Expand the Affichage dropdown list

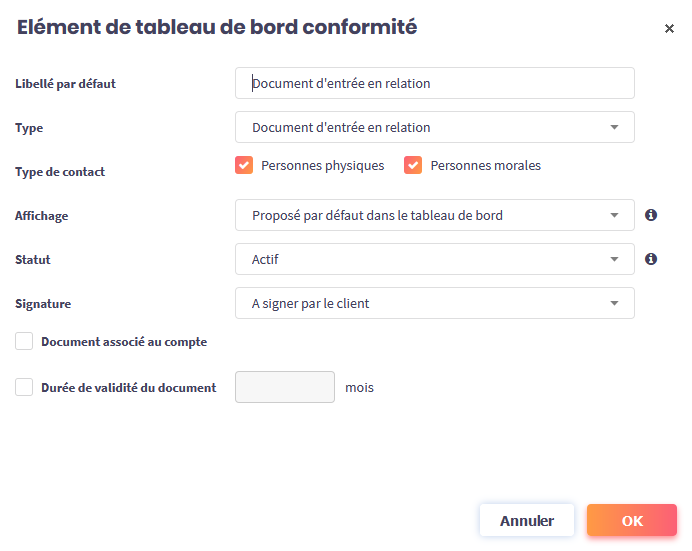[435, 215]
